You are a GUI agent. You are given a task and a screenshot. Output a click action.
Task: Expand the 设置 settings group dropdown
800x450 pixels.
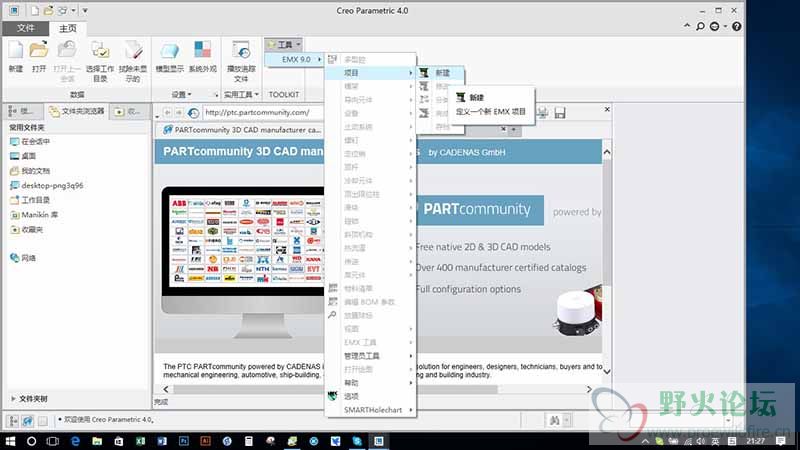(x=181, y=94)
